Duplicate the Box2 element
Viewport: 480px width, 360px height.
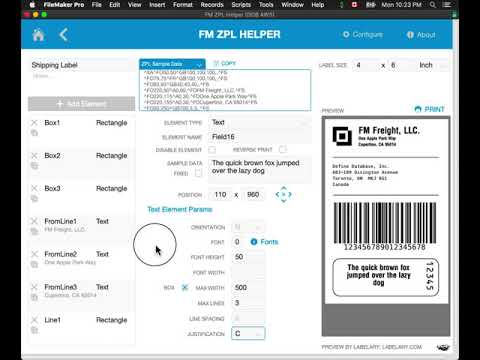(x=34, y=166)
